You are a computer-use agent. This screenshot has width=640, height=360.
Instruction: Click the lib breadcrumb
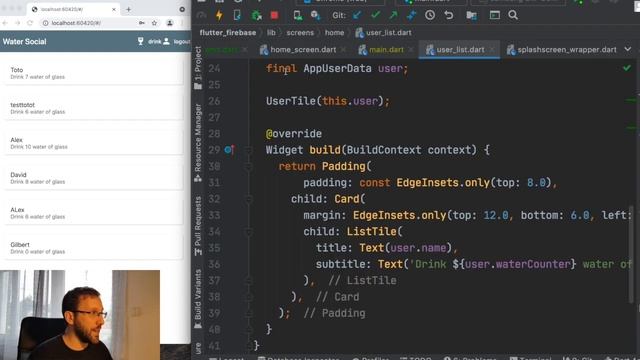coord(271,33)
